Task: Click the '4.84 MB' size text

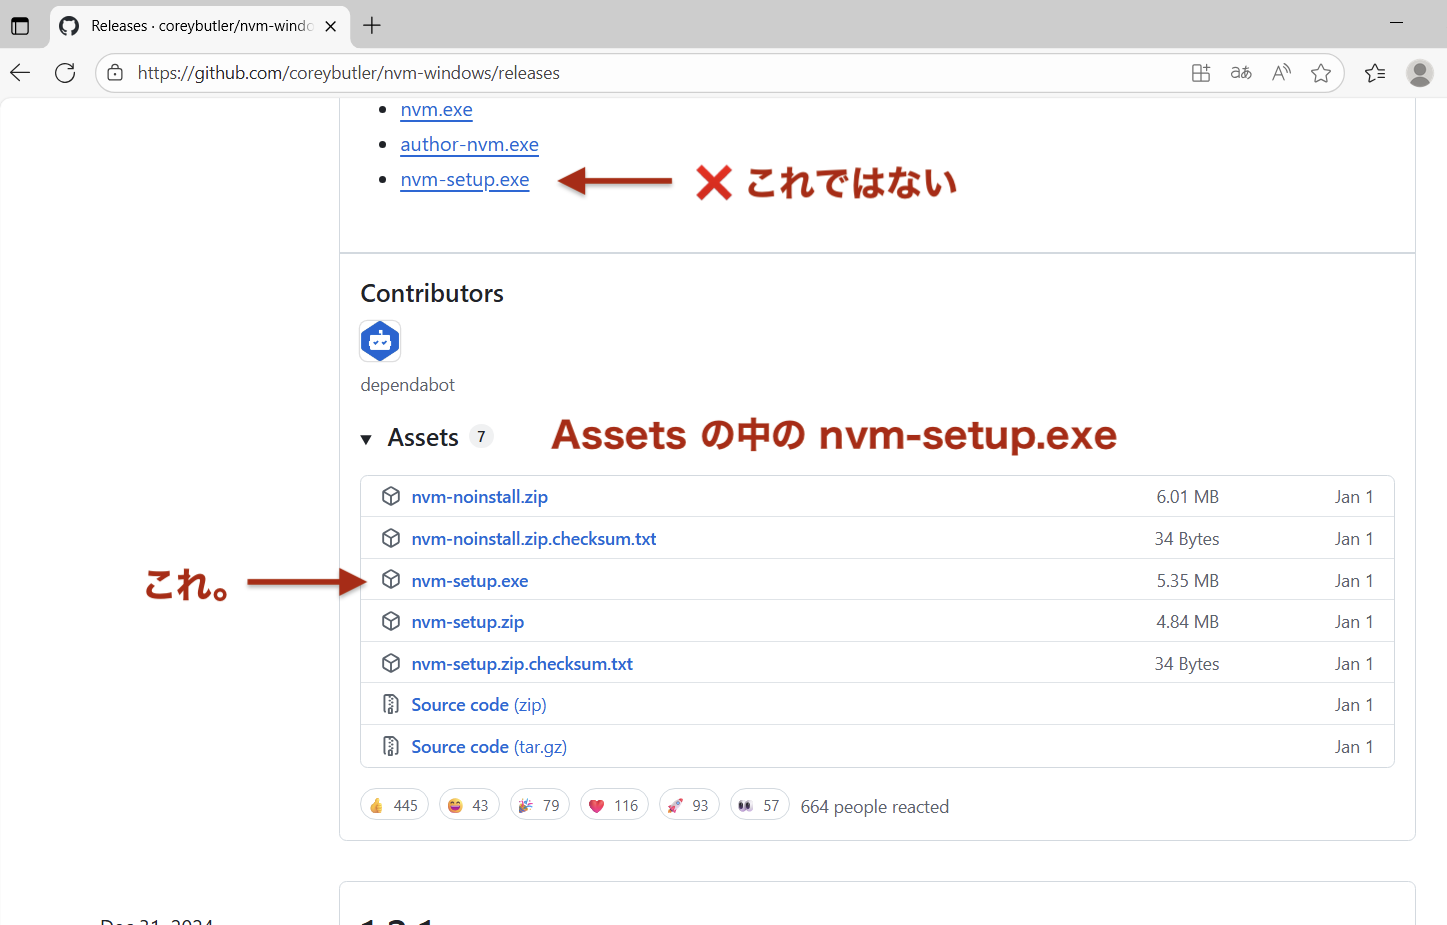Action: click(x=1187, y=622)
